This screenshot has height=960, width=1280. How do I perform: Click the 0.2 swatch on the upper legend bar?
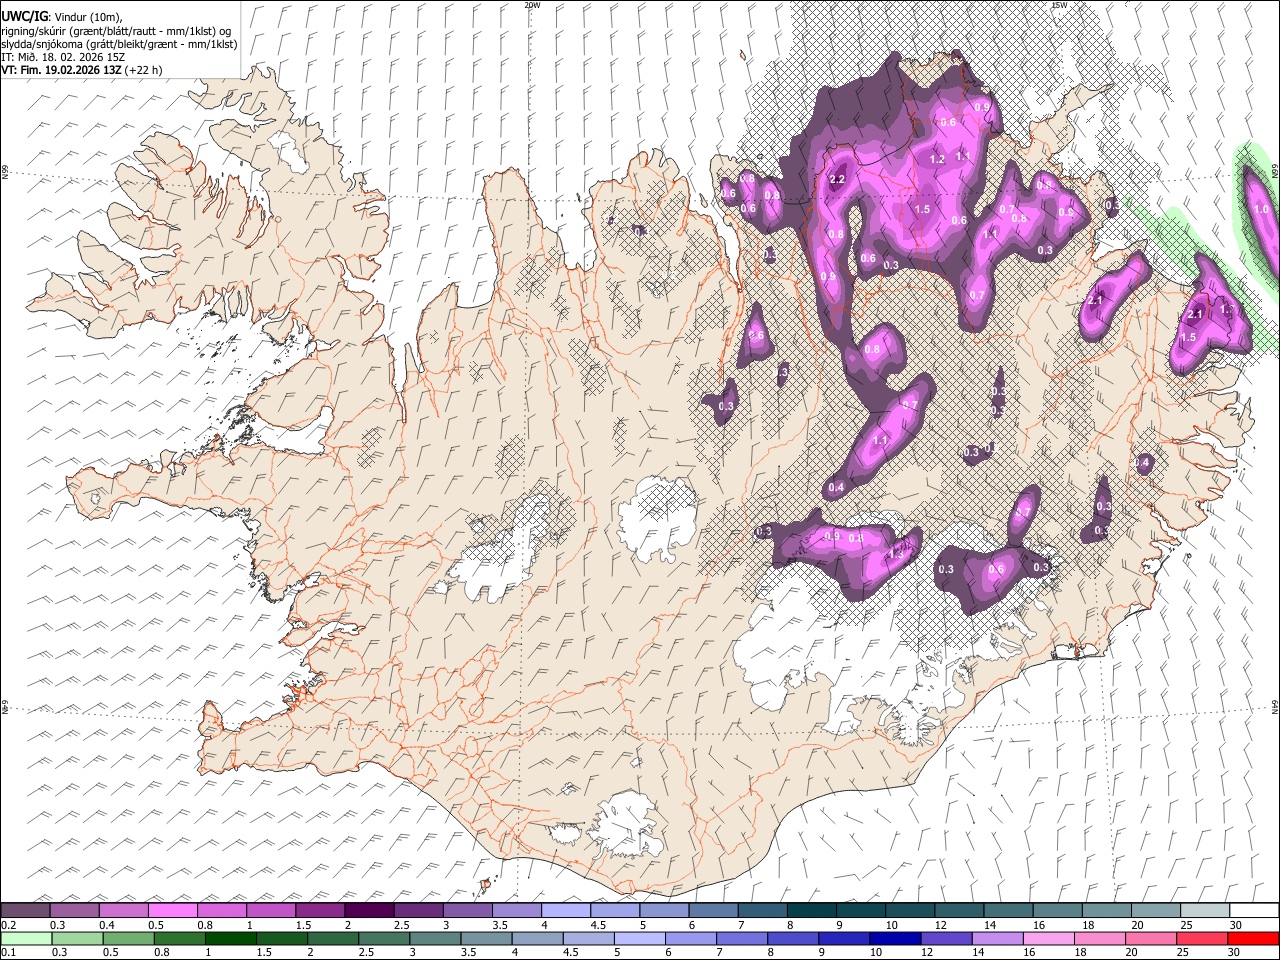(25, 910)
